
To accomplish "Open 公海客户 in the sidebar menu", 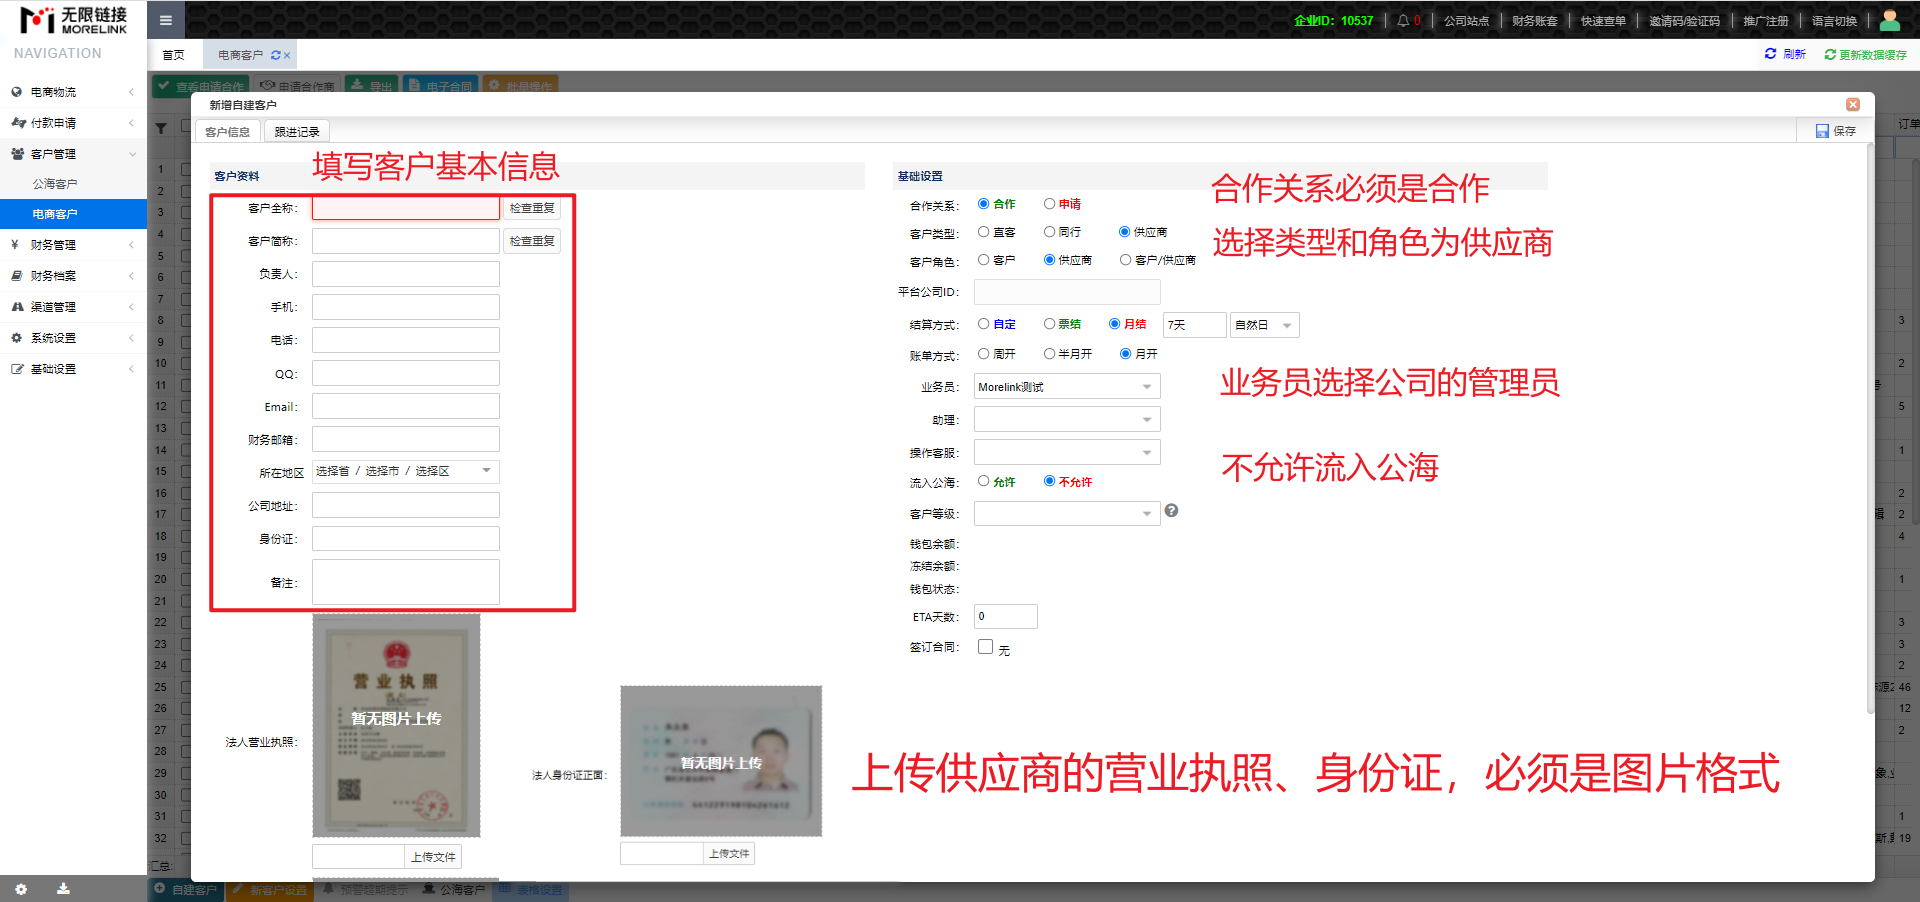I will click(55, 184).
